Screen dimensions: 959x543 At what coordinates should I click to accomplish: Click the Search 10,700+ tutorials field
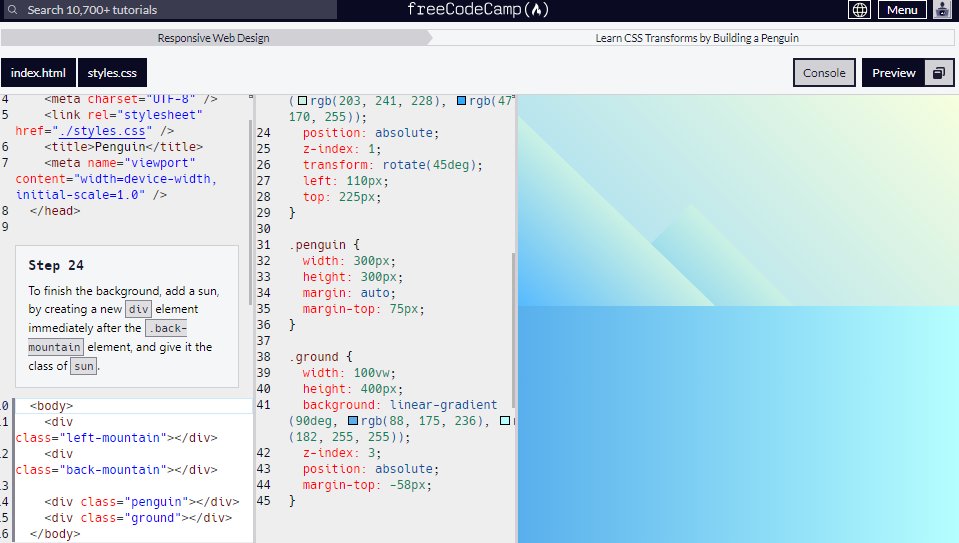click(x=169, y=10)
